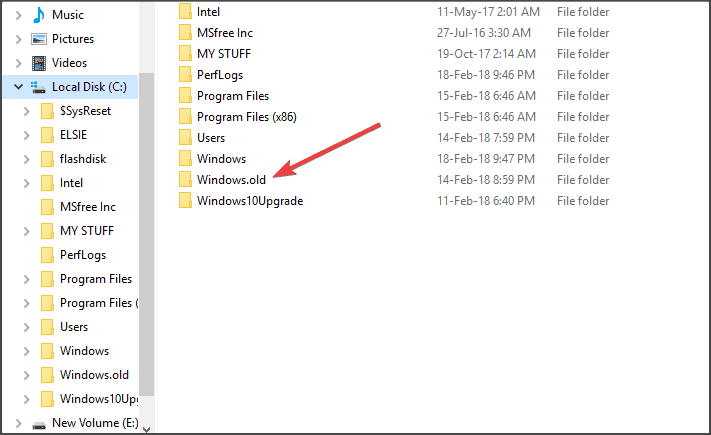This screenshot has width=711, height=435.
Task: Click File folder type in Windows.old row
Action: click(x=583, y=180)
